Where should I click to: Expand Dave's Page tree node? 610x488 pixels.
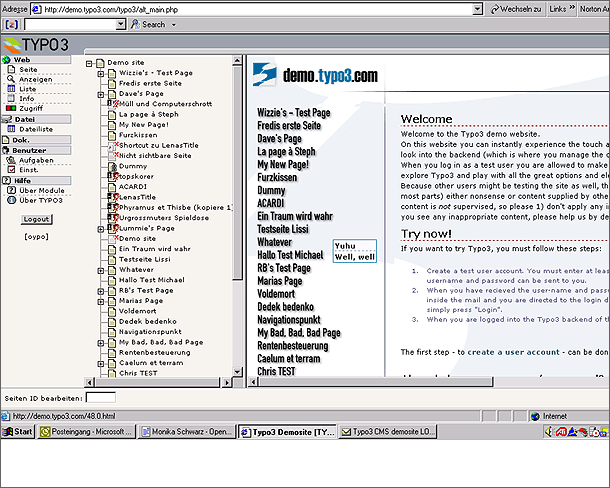pyautogui.click(x=101, y=95)
